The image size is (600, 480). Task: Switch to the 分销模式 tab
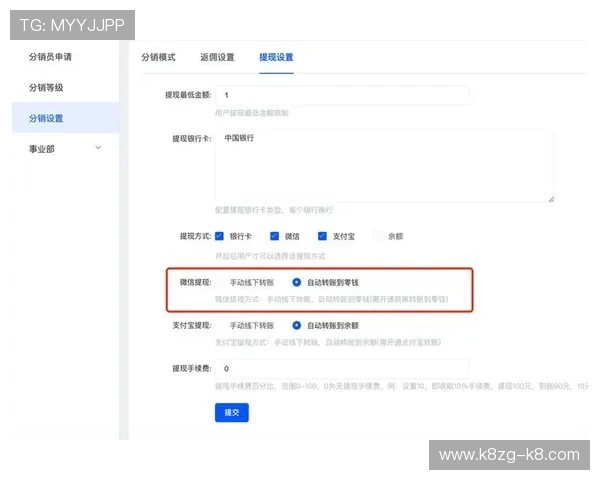(x=158, y=57)
